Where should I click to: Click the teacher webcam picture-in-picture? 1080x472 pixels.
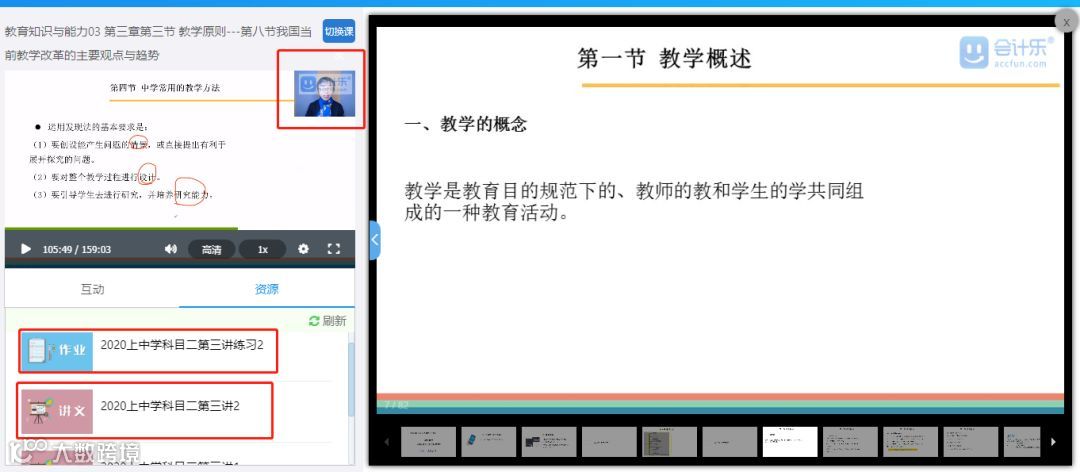(324, 93)
